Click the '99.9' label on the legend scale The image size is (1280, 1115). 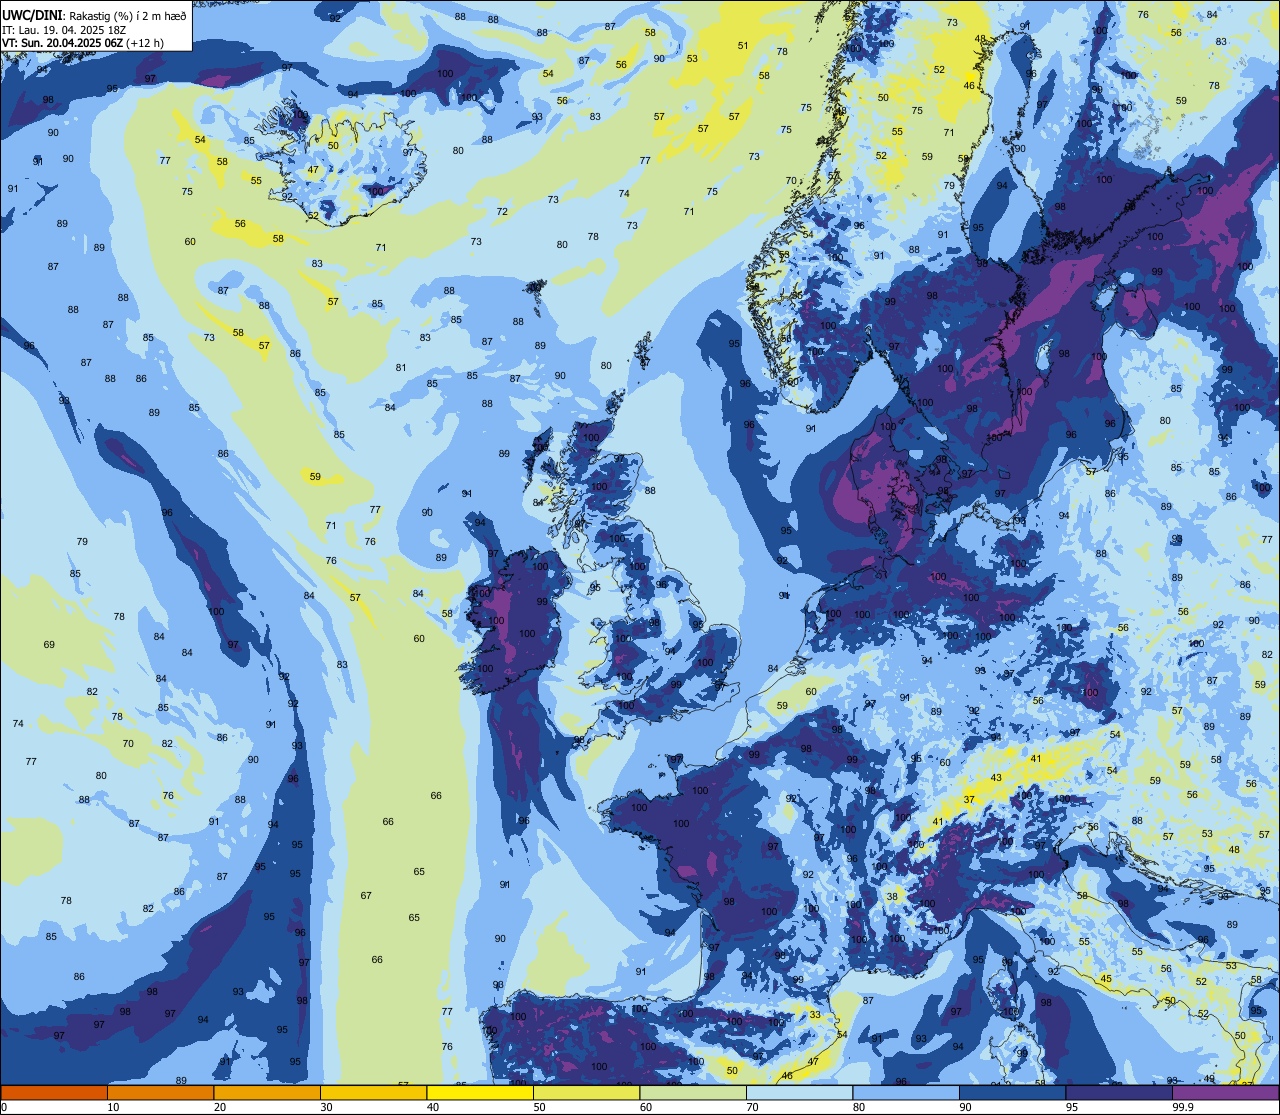pyautogui.click(x=1184, y=1107)
